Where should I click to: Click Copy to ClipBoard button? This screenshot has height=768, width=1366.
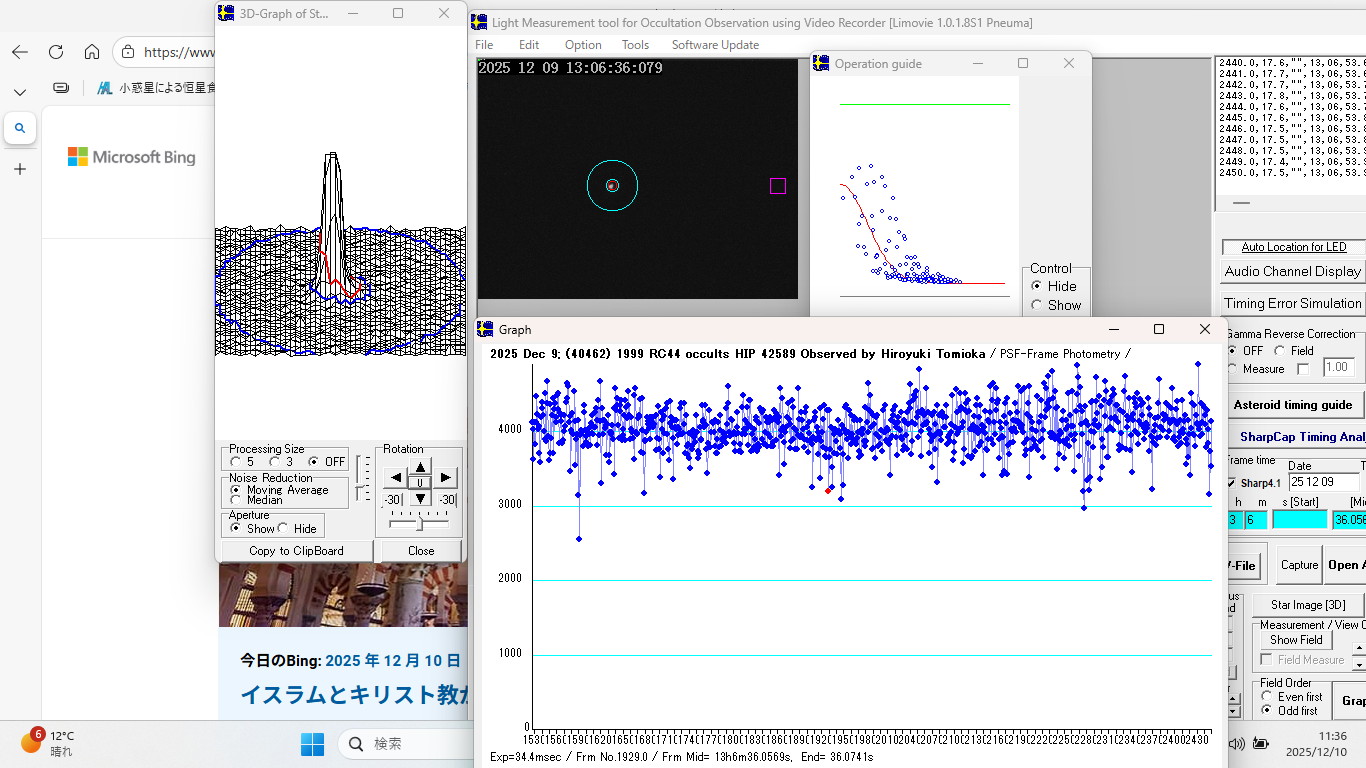coord(296,551)
